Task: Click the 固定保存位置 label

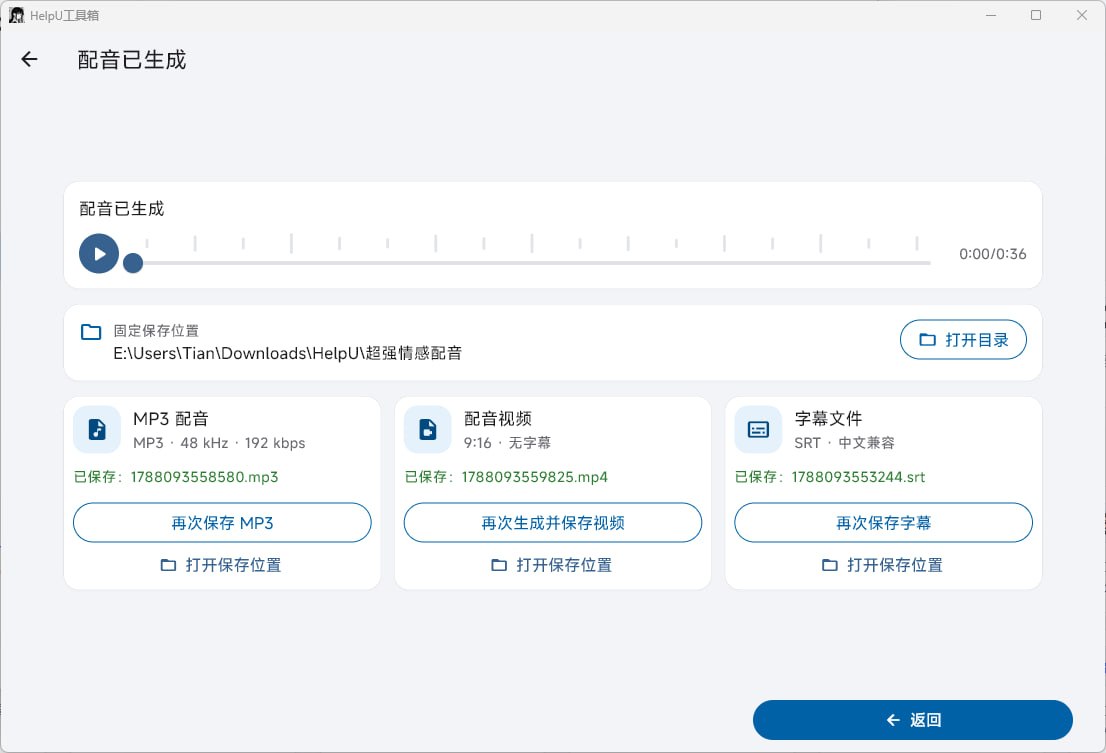Action: coord(156,331)
